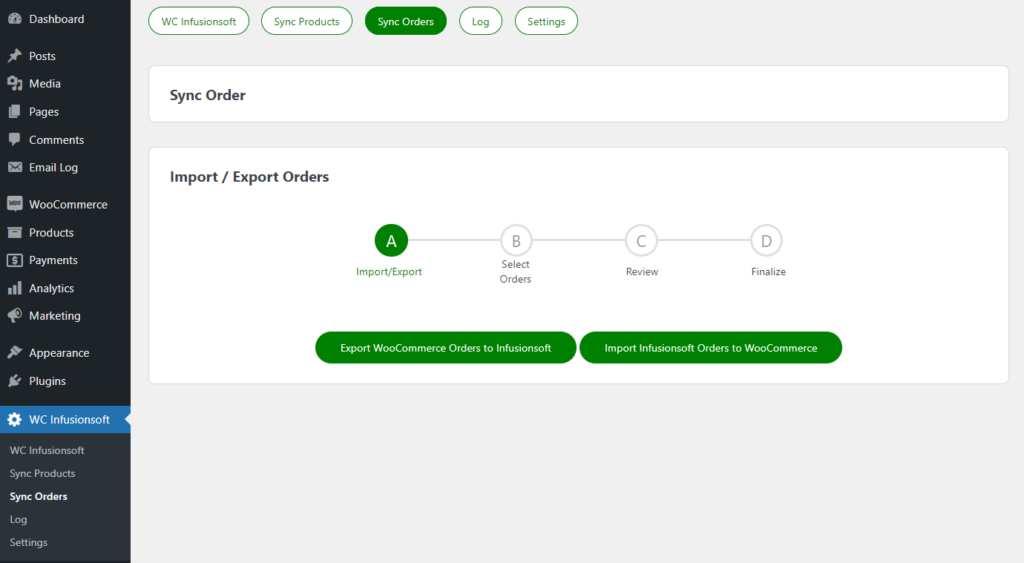
Task: Click the Dashboard gauge icon in sidebar
Action: (14, 19)
